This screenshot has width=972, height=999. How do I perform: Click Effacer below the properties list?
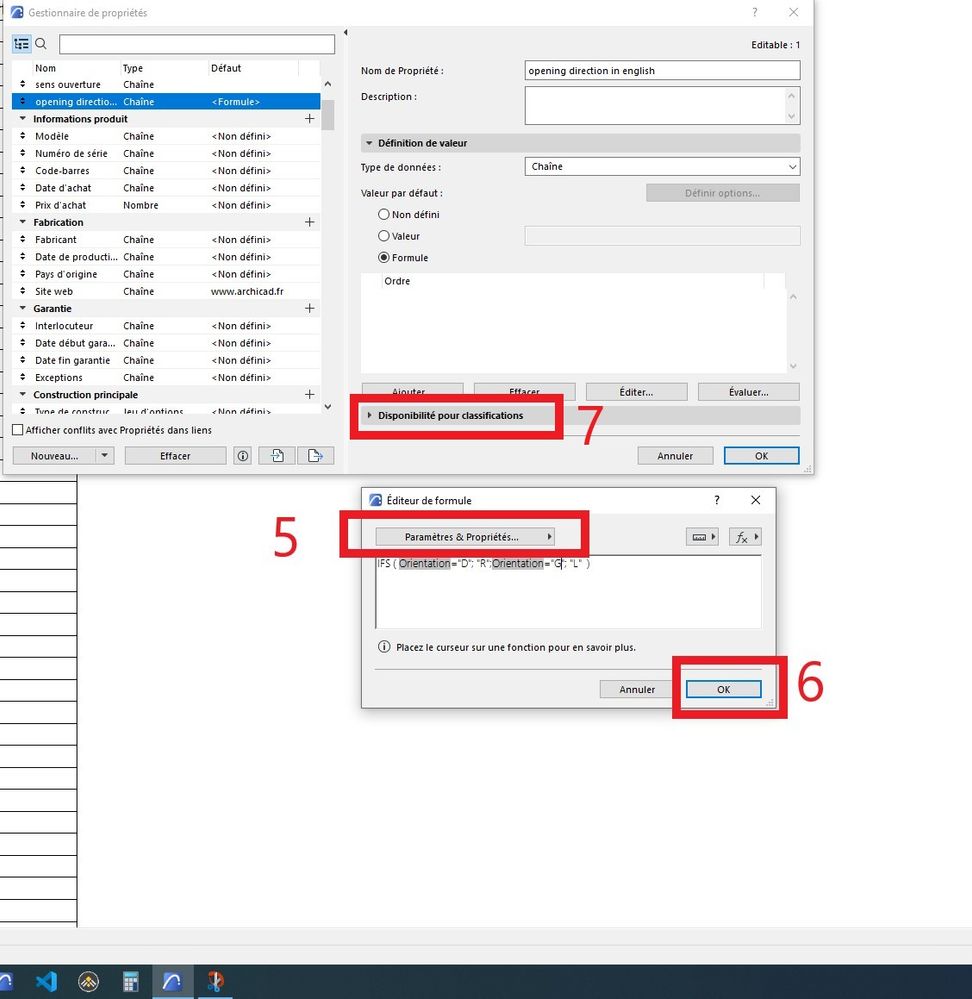[175, 456]
